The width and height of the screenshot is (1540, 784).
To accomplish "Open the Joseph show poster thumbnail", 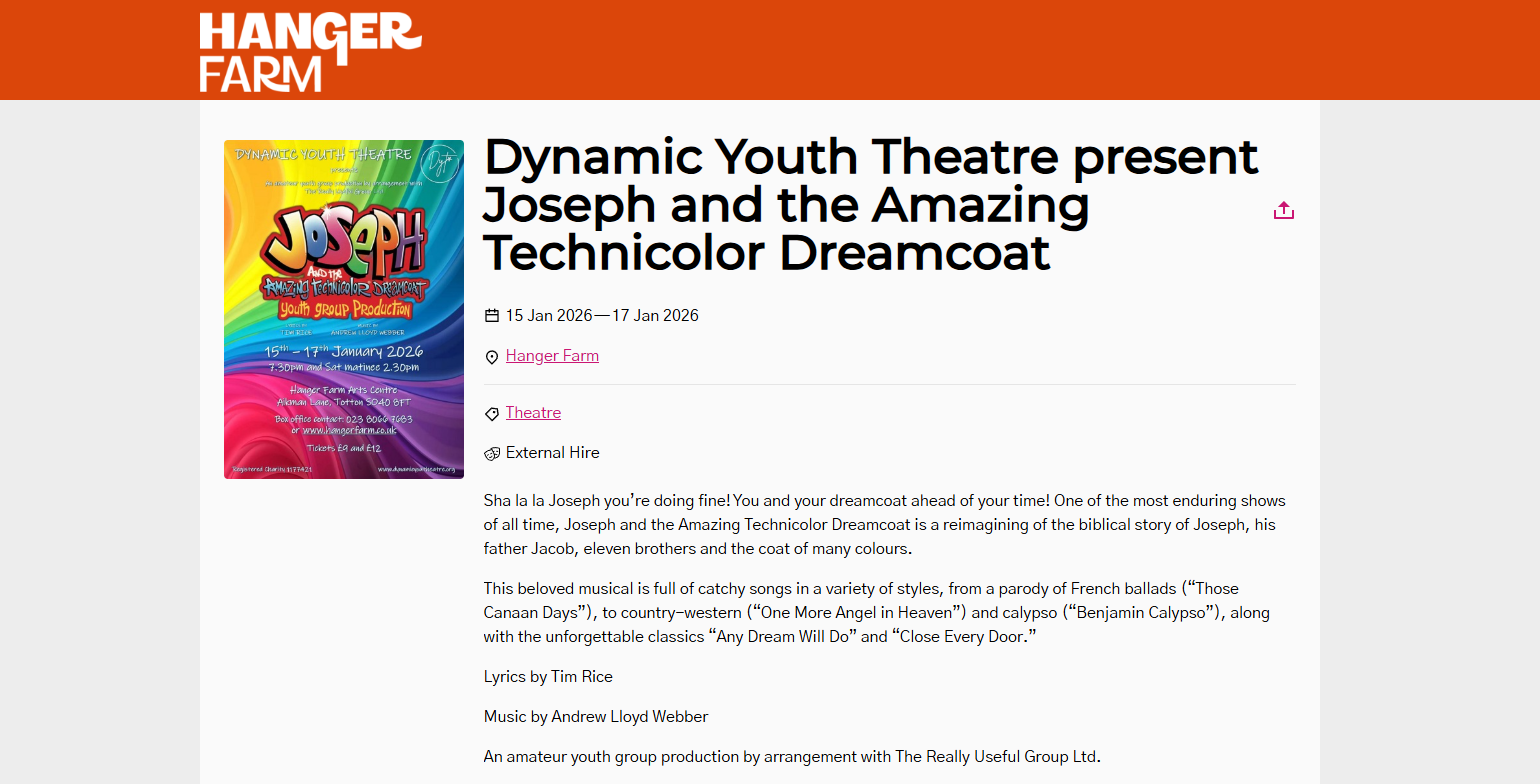I will point(343,309).
